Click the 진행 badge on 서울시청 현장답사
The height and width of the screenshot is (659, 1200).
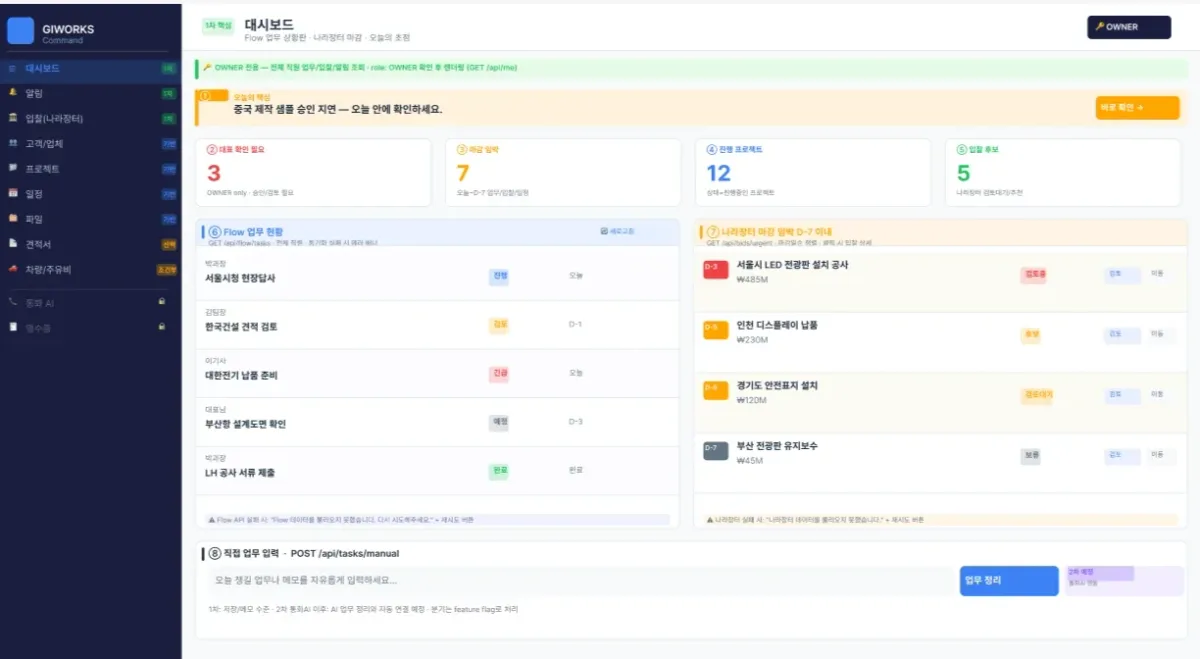(500, 276)
